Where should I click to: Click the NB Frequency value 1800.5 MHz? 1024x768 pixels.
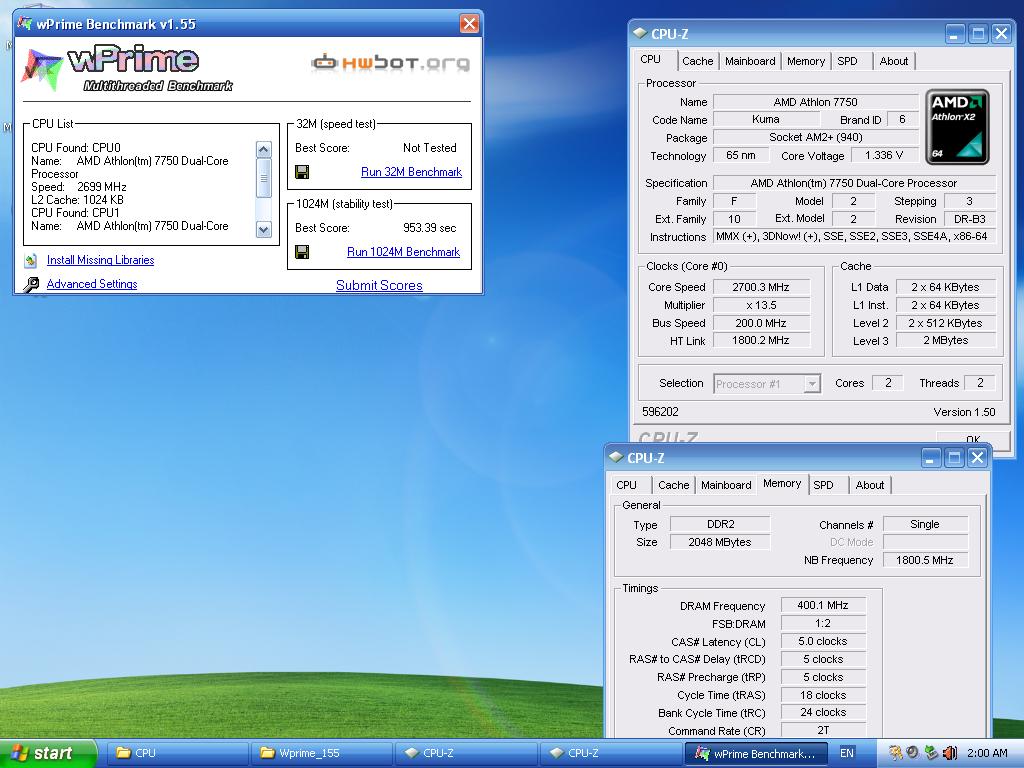click(925, 560)
